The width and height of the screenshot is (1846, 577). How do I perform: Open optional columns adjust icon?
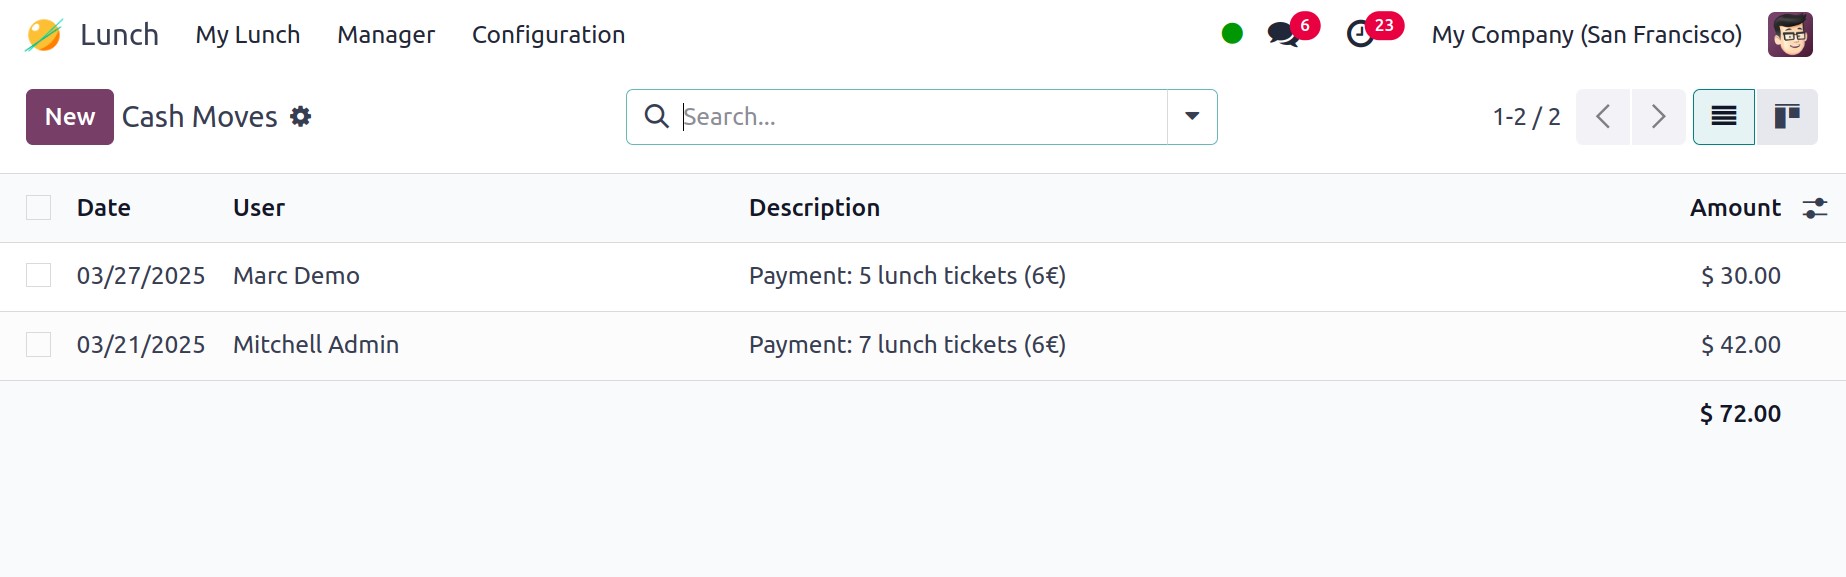click(1814, 208)
